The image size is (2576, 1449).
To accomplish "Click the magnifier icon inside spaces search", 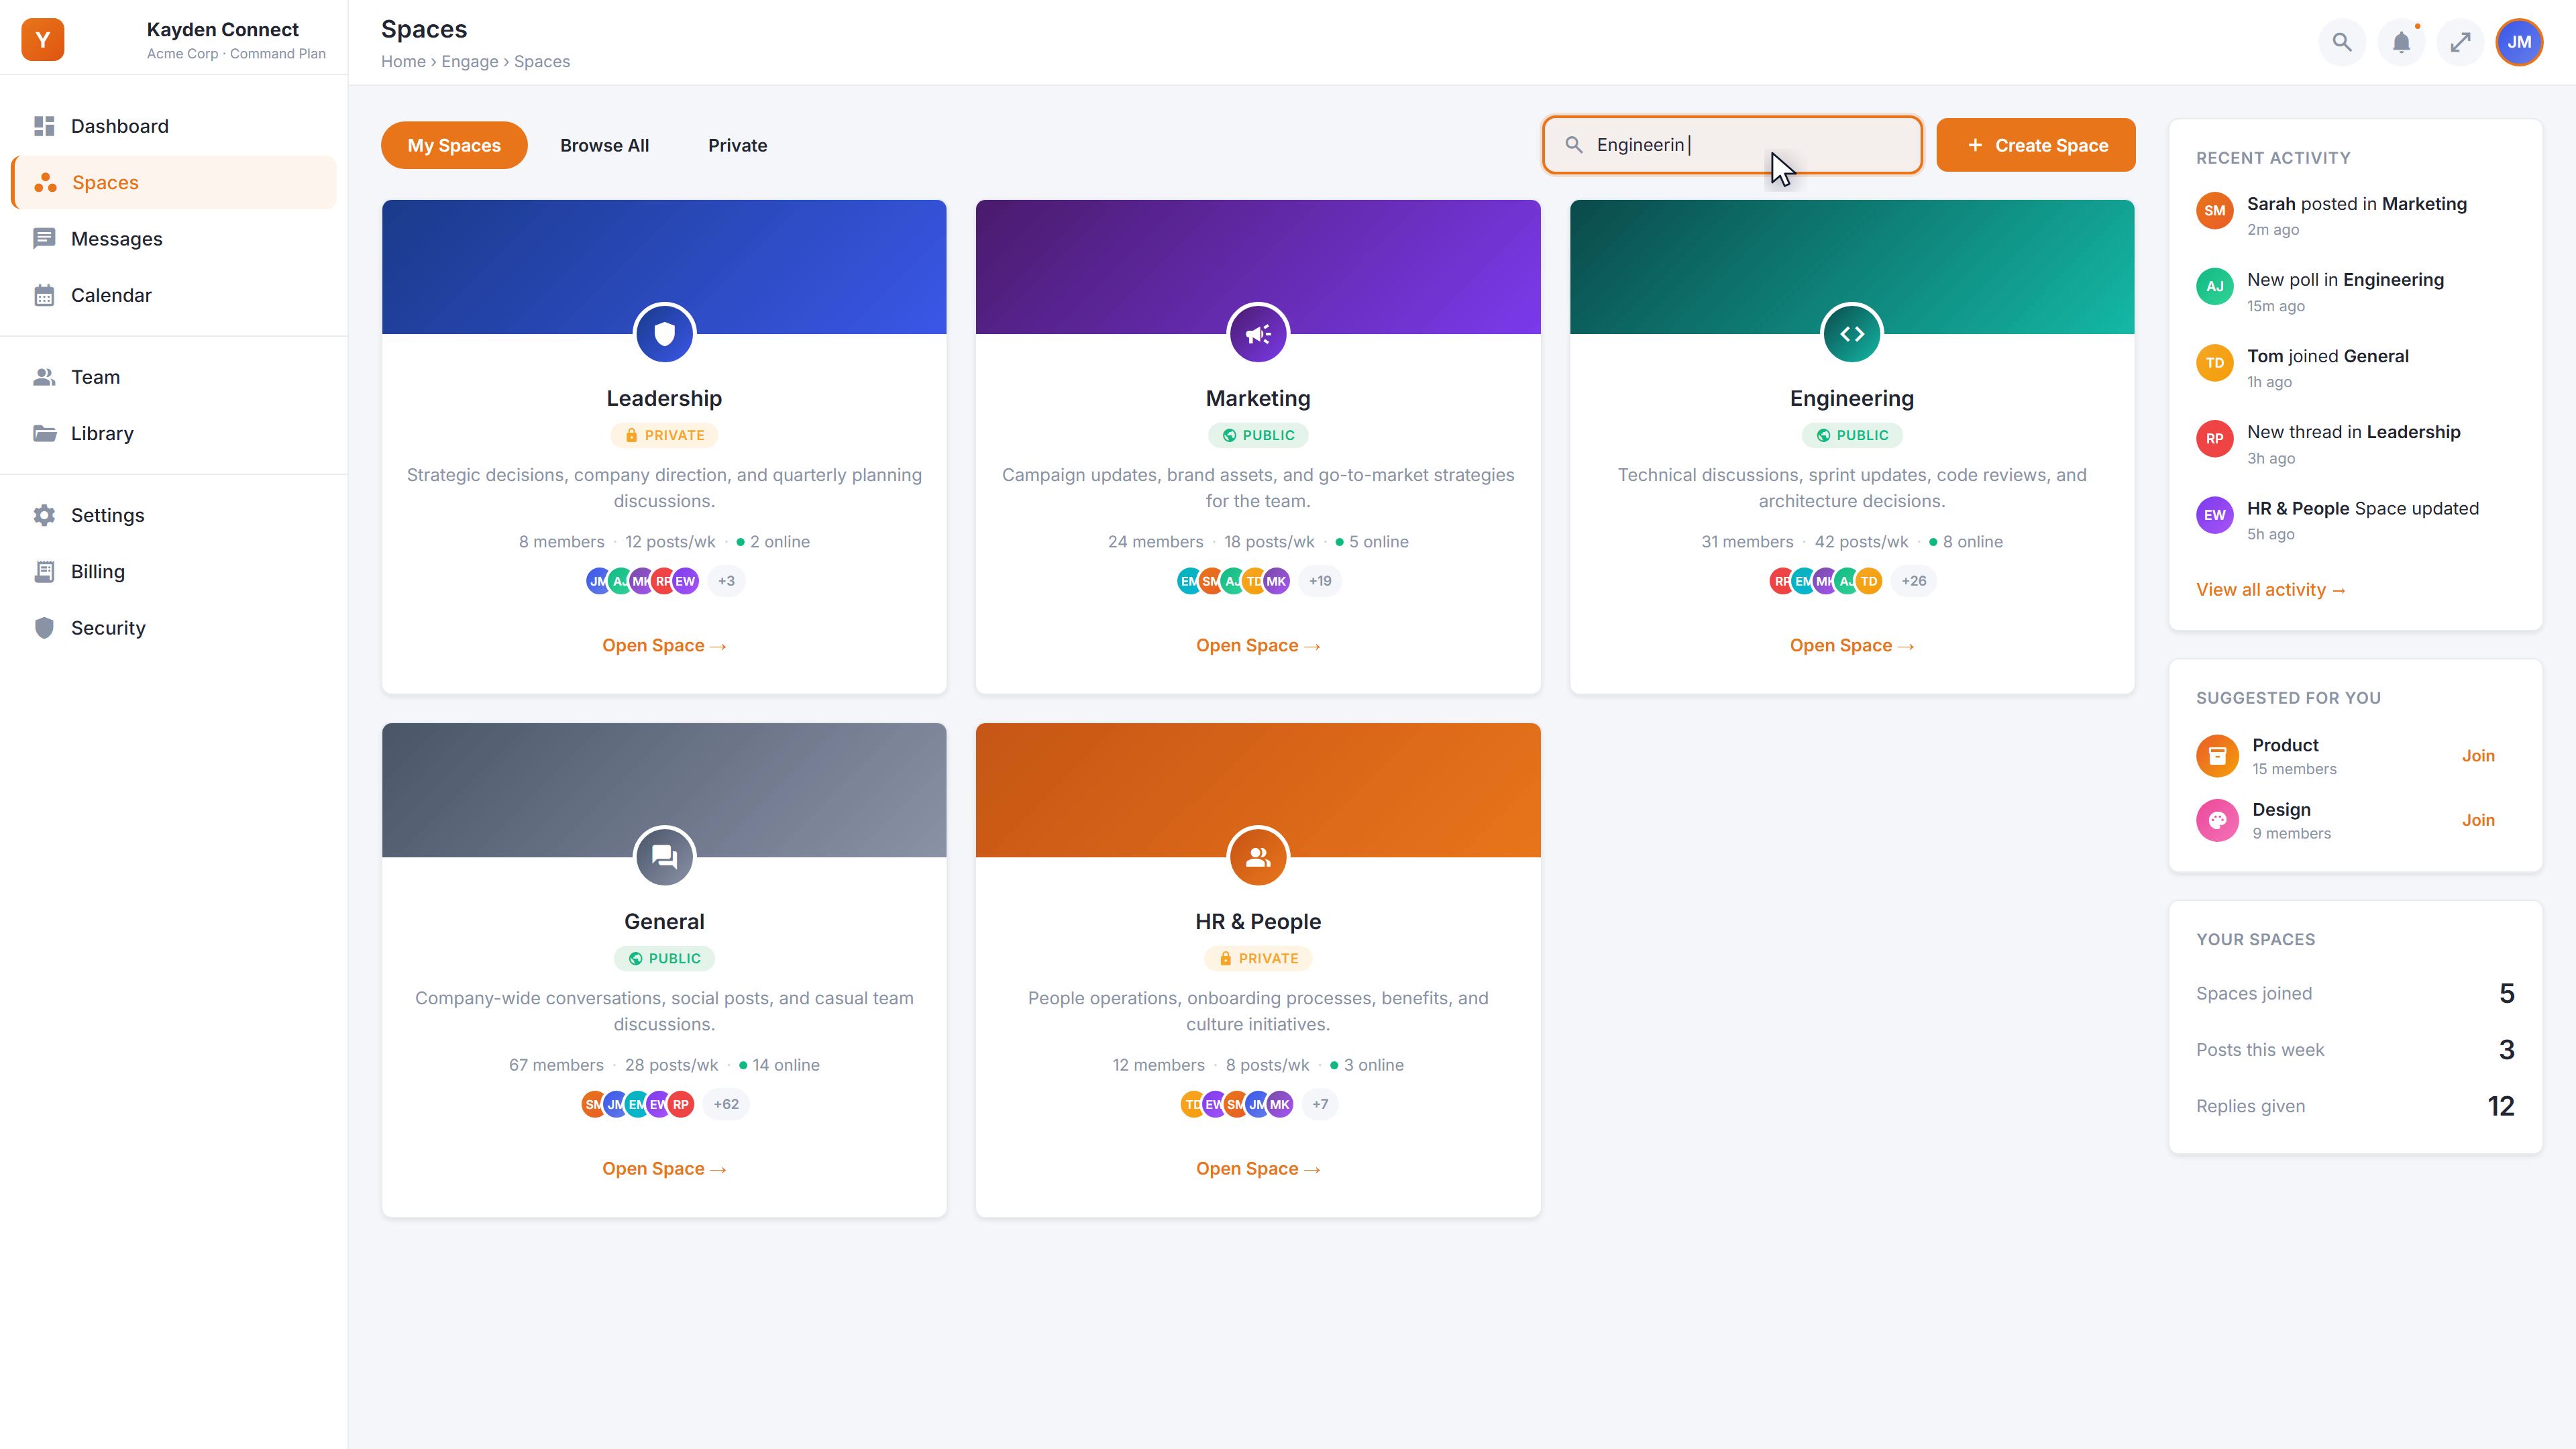I will (x=1574, y=145).
